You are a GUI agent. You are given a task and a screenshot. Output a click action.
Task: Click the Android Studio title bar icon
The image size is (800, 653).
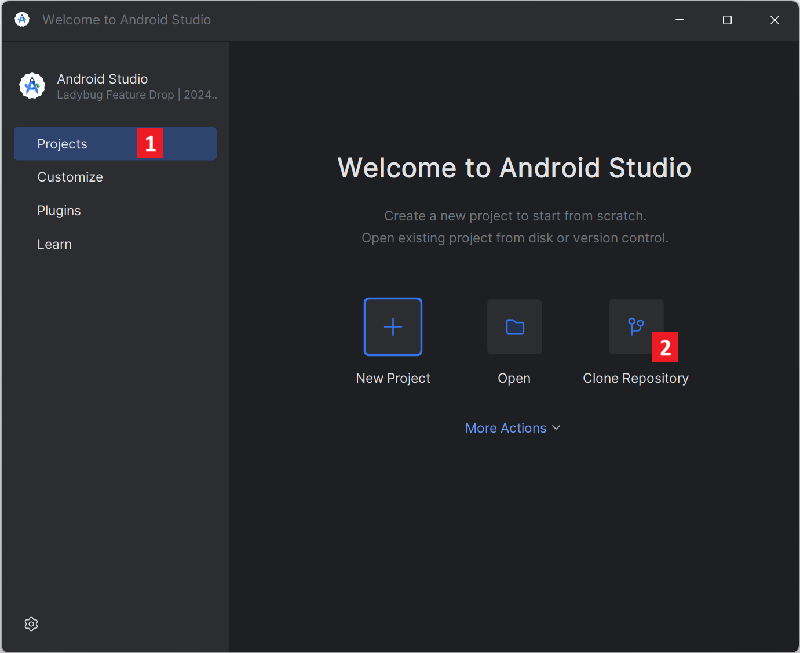(x=22, y=19)
